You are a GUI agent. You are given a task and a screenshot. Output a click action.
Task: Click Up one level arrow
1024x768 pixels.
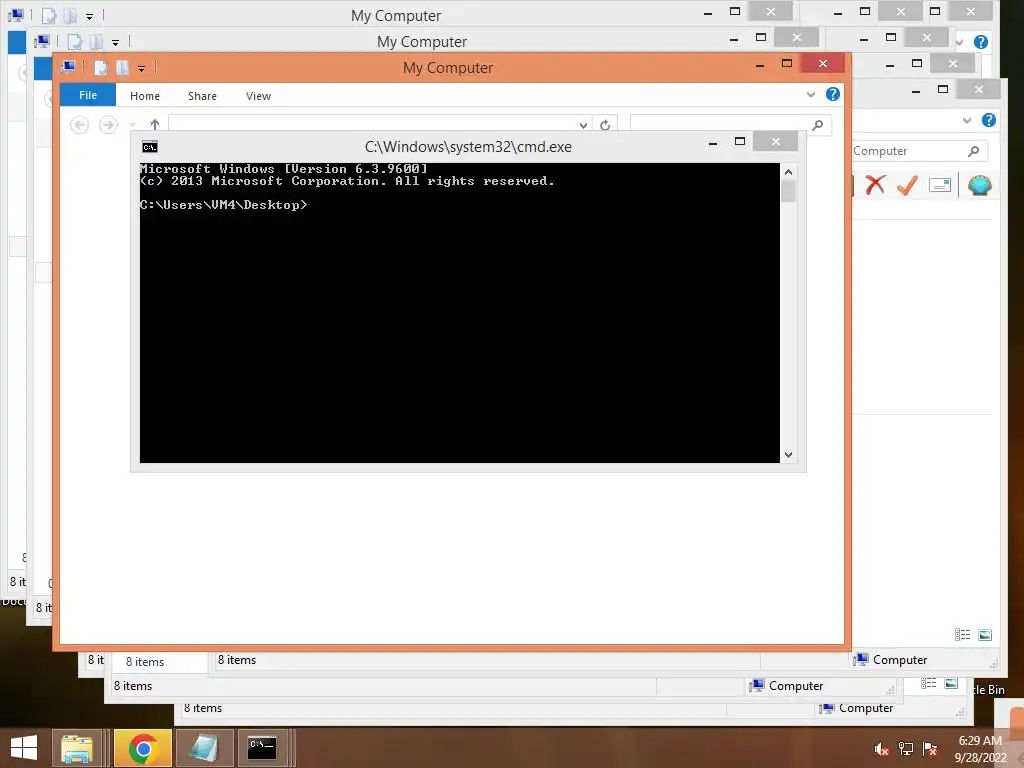click(155, 124)
